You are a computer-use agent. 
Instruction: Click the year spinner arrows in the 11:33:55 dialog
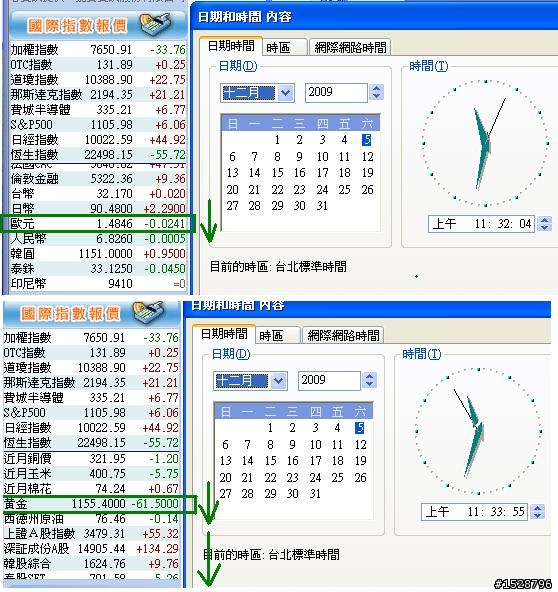click(370, 380)
